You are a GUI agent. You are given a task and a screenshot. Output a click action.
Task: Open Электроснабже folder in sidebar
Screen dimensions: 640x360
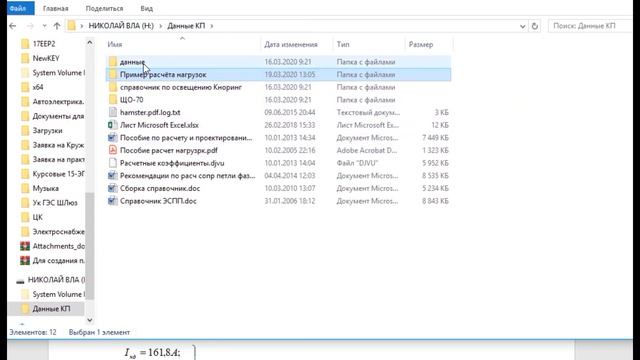58,232
